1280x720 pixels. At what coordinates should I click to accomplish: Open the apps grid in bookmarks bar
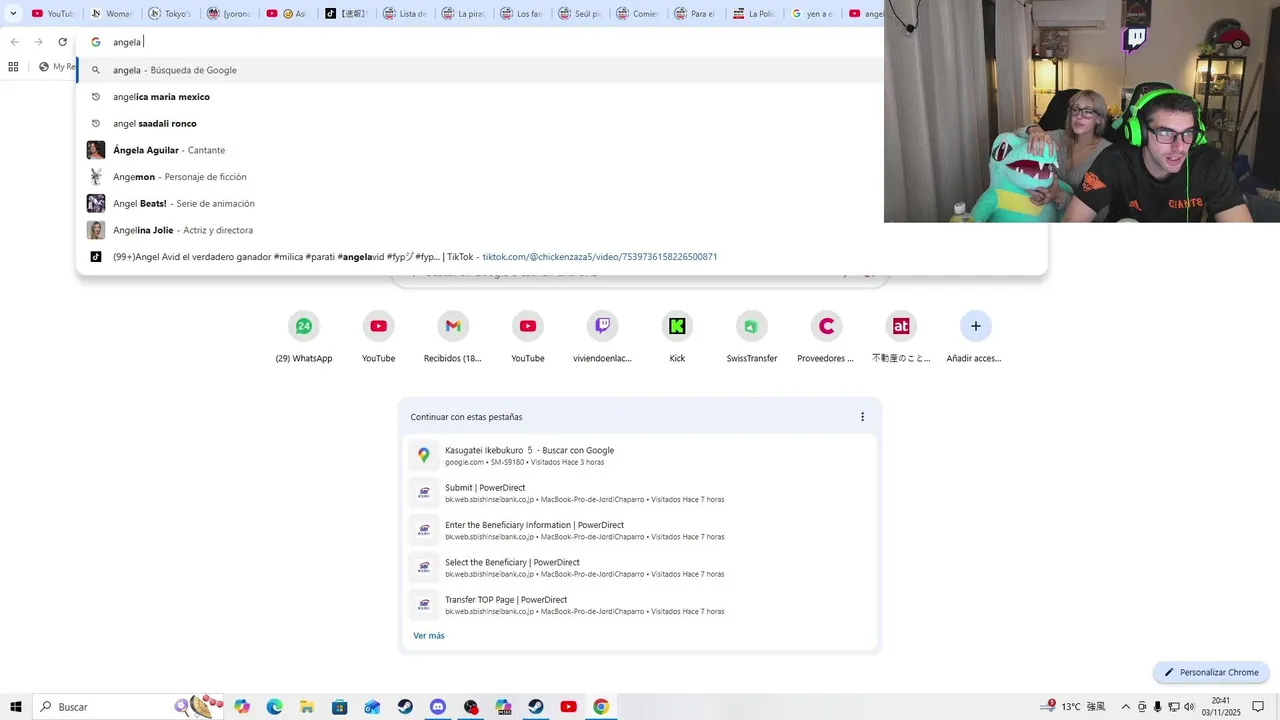coord(13,67)
